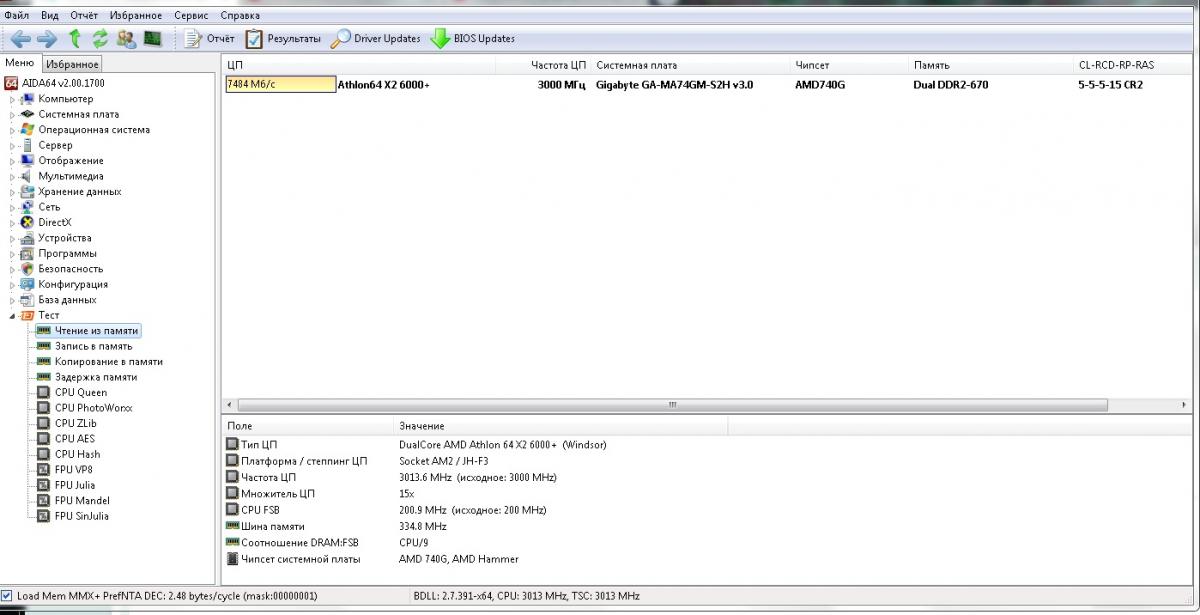
Task: Open the Отчёт report toolbar button
Action: 211,39
